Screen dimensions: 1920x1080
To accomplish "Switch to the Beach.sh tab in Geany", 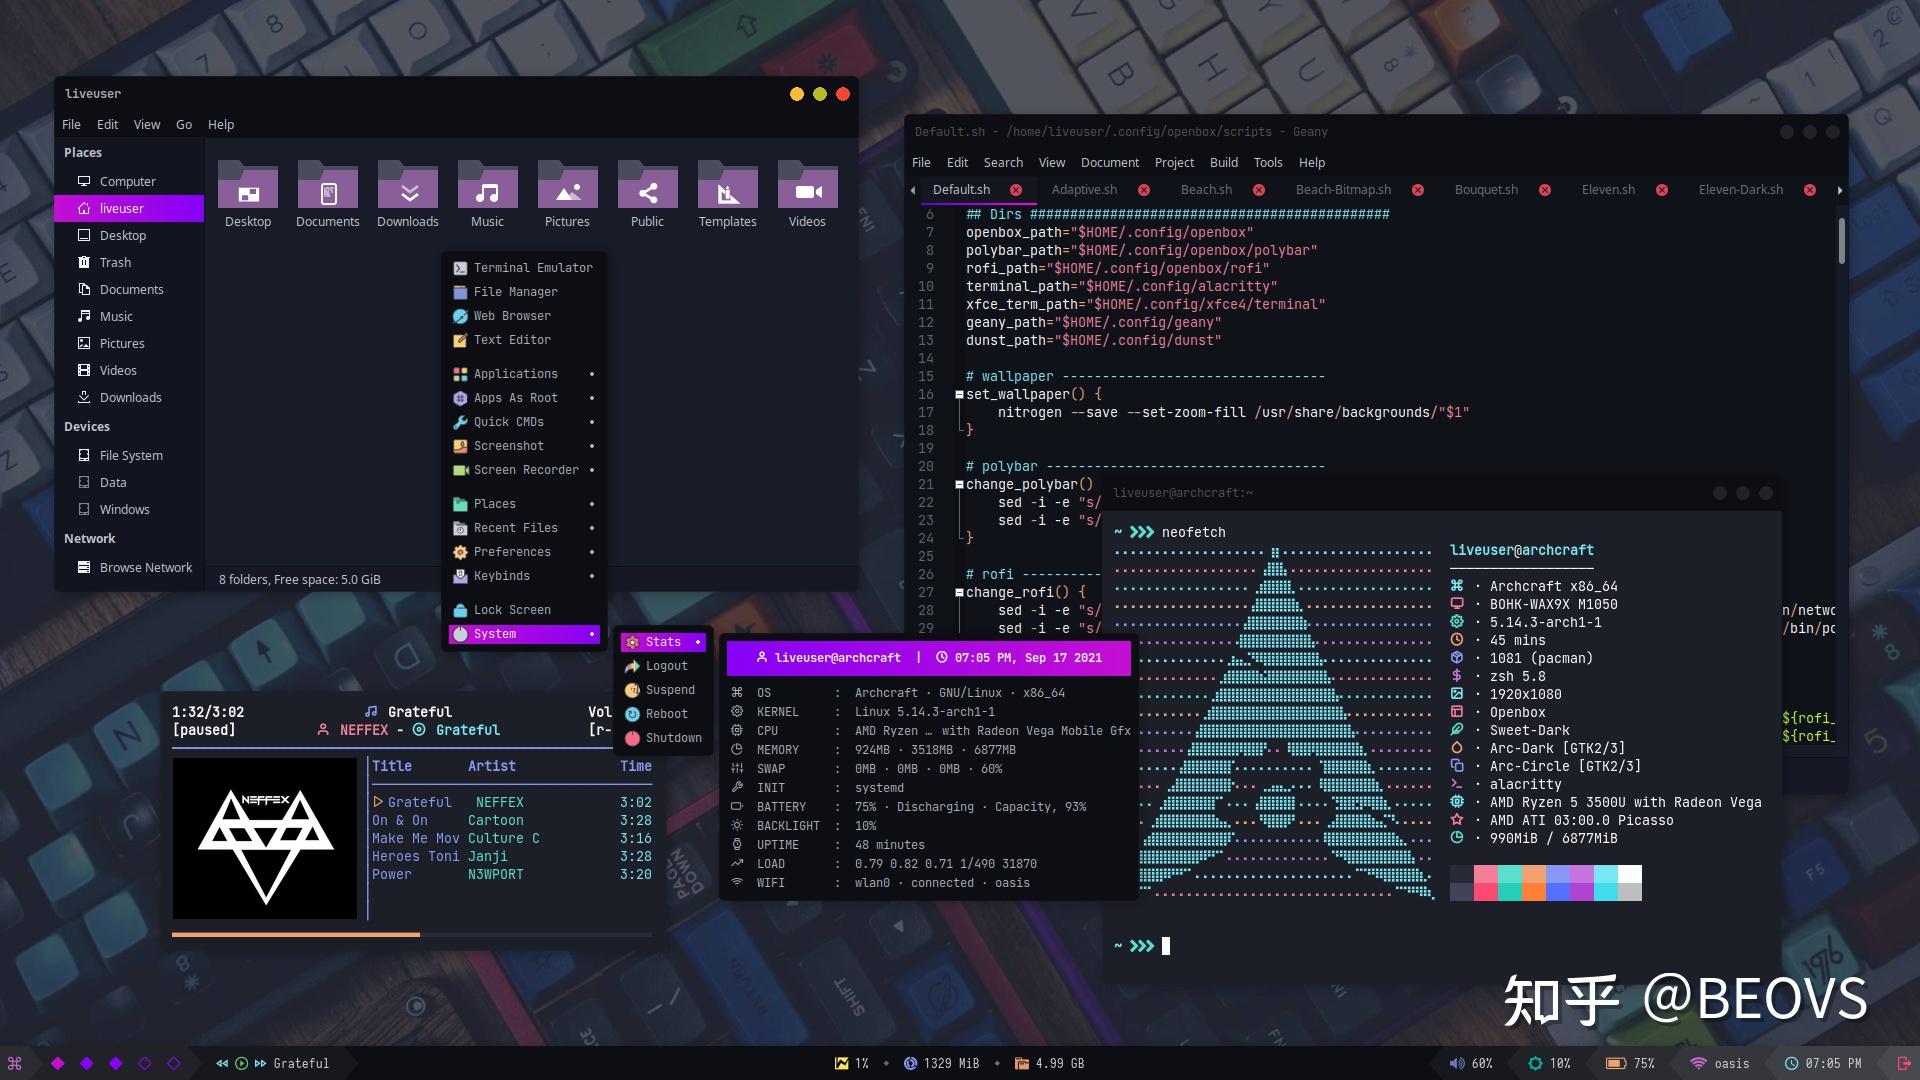I will pyautogui.click(x=1206, y=189).
